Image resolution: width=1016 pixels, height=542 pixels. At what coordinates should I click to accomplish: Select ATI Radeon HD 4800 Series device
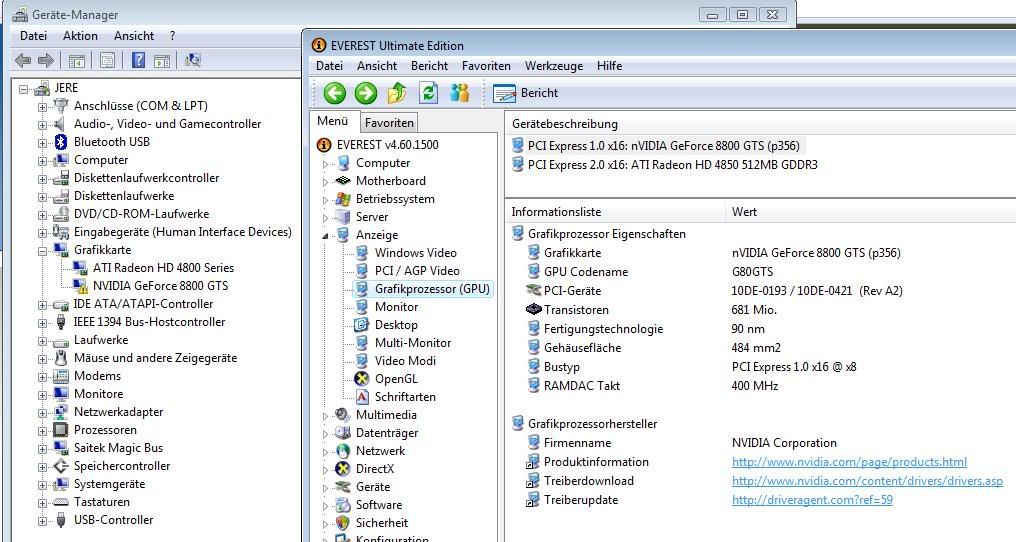[163, 268]
